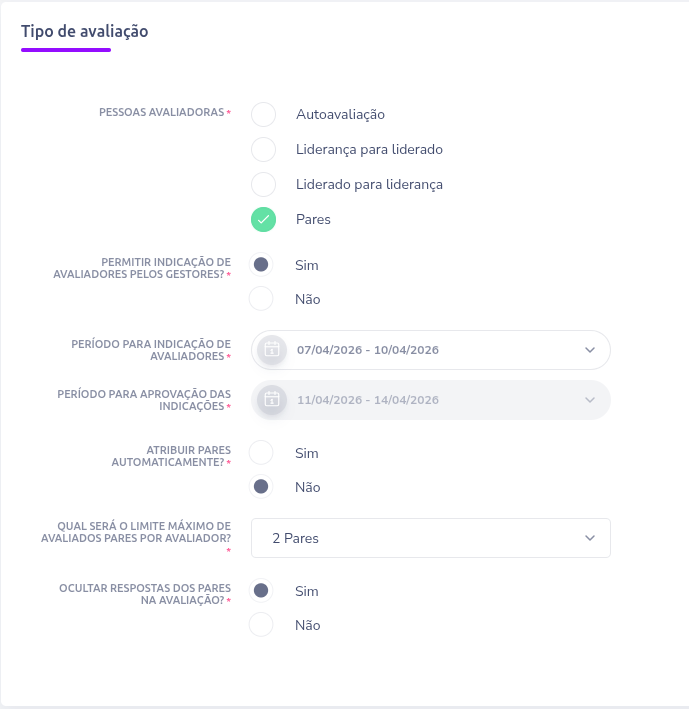Click calendar icon in aprovação period field

point(271,400)
